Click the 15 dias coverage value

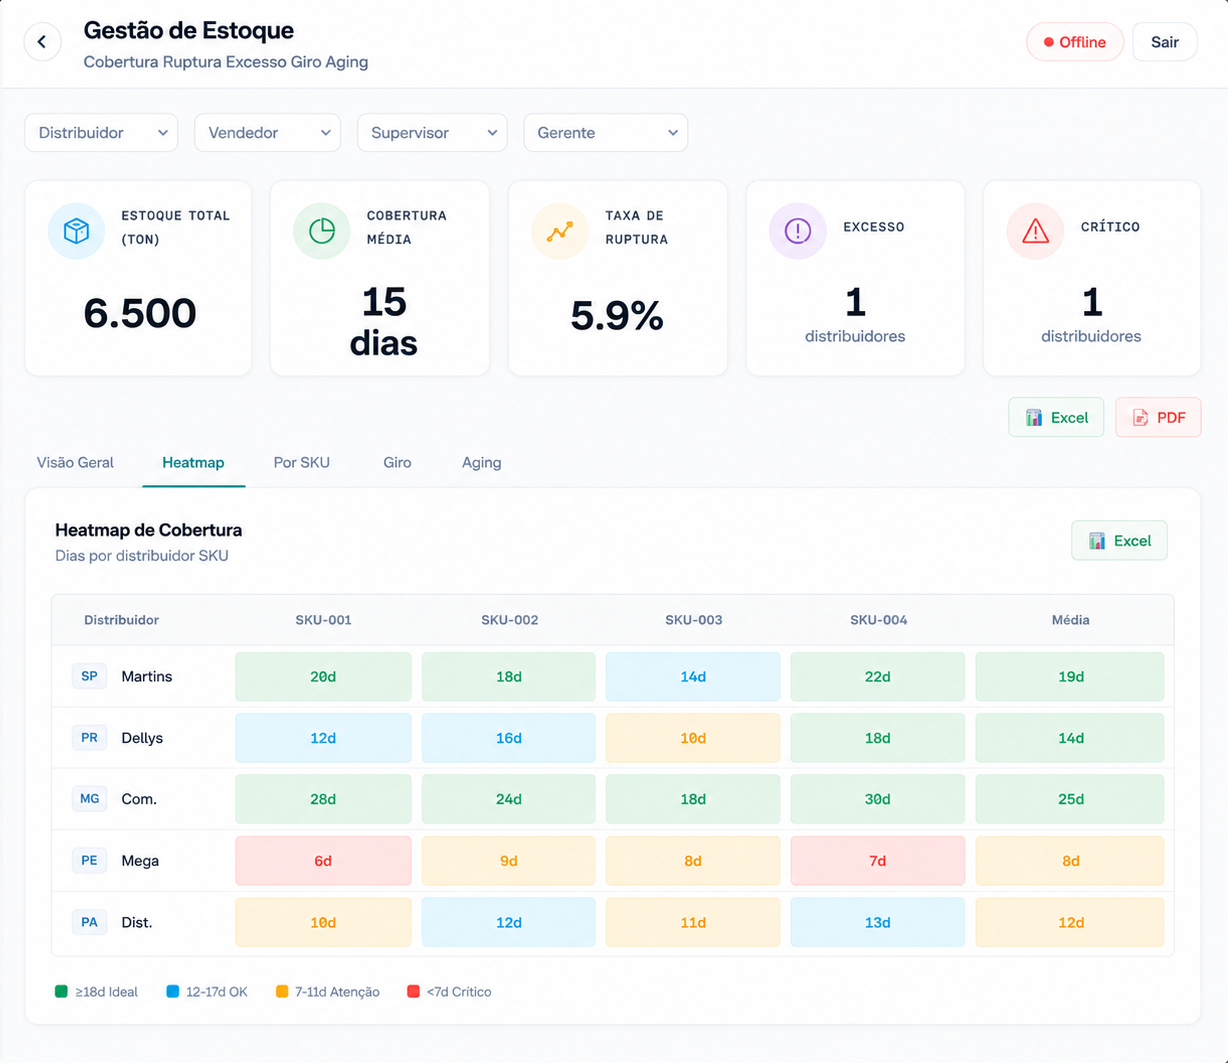point(384,322)
